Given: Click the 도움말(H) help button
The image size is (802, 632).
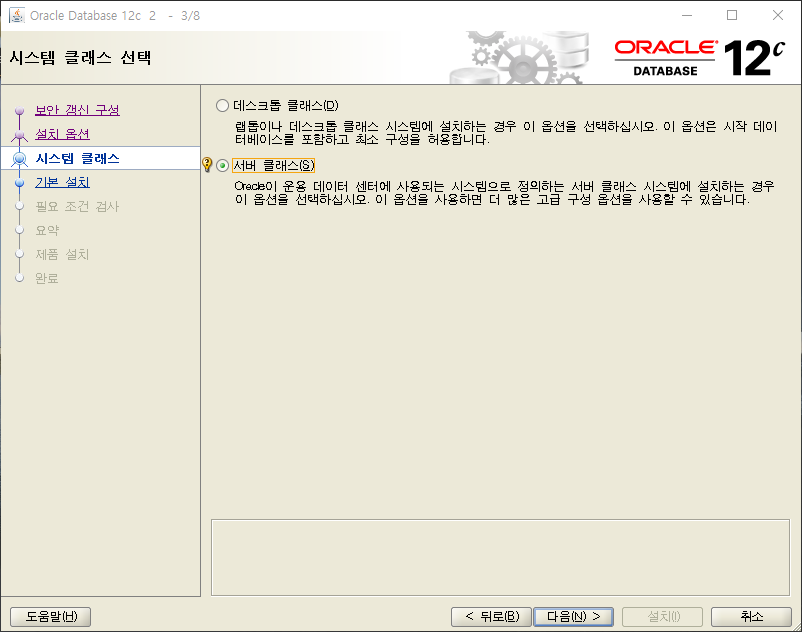Looking at the screenshot, I should pos(51,617).
